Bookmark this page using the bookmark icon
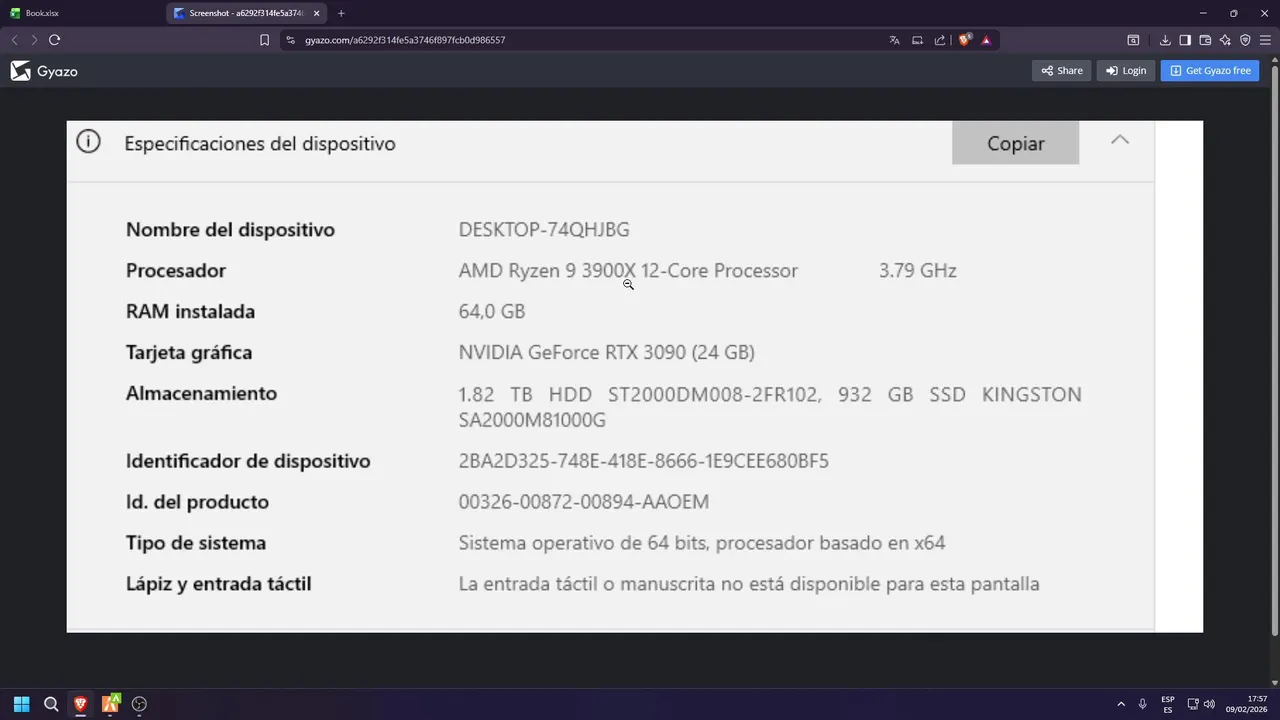 [264, 40]
